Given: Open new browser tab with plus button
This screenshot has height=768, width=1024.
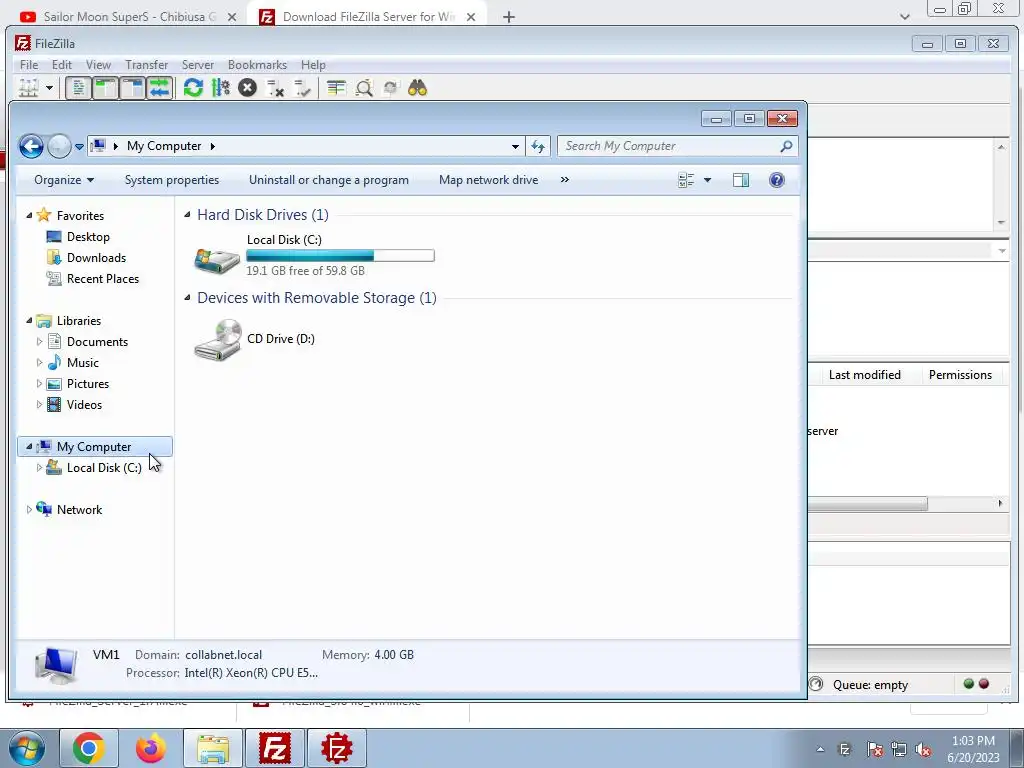Looking at the screenshot, I should (x=509, y=17).
